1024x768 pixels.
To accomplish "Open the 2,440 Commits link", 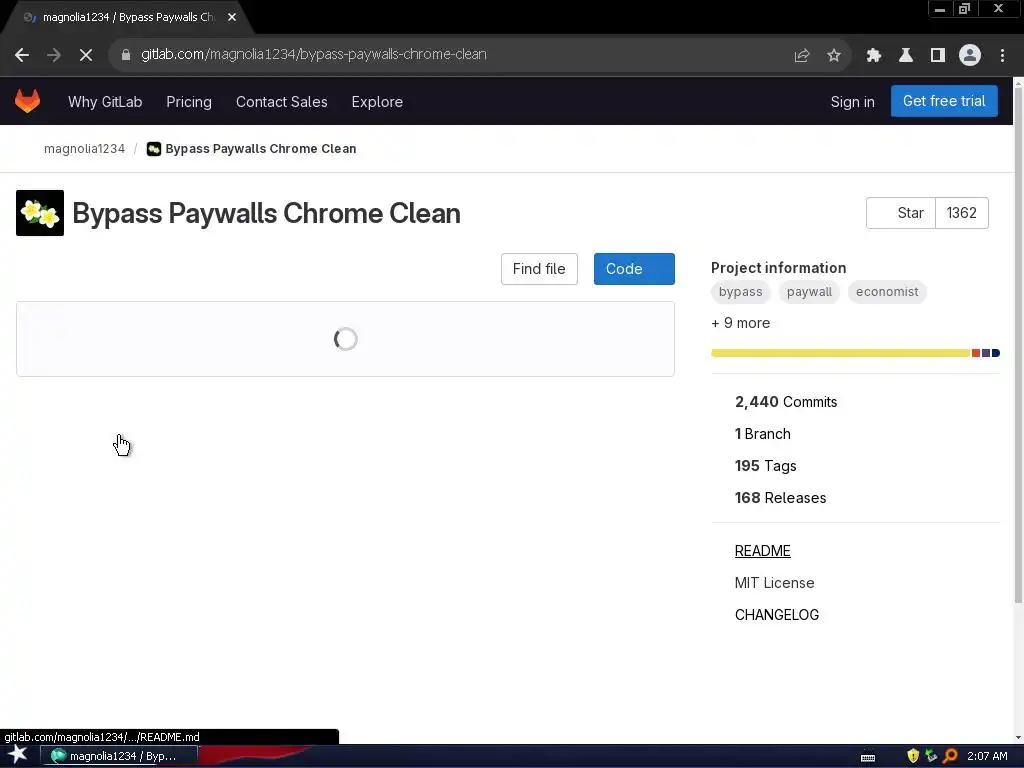I will point(786,402).
